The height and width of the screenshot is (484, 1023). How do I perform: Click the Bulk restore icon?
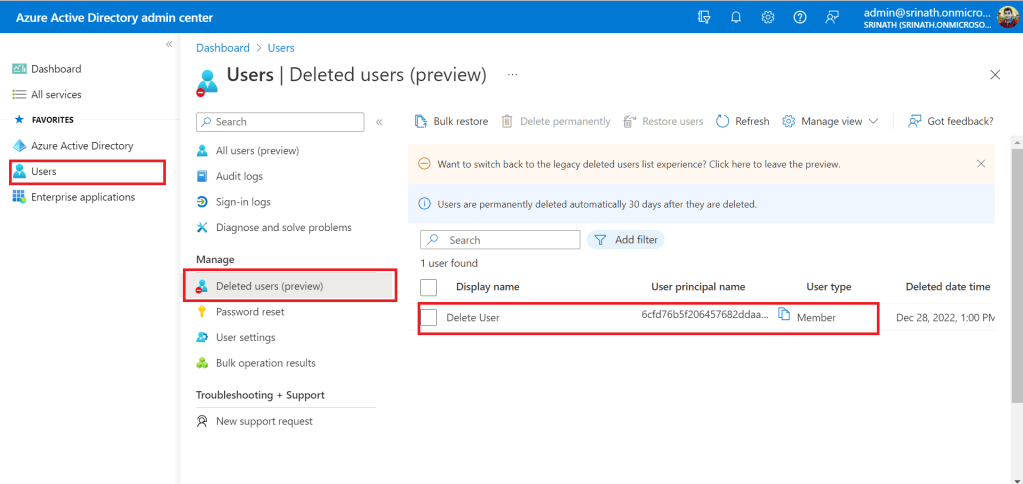(421, 121)
